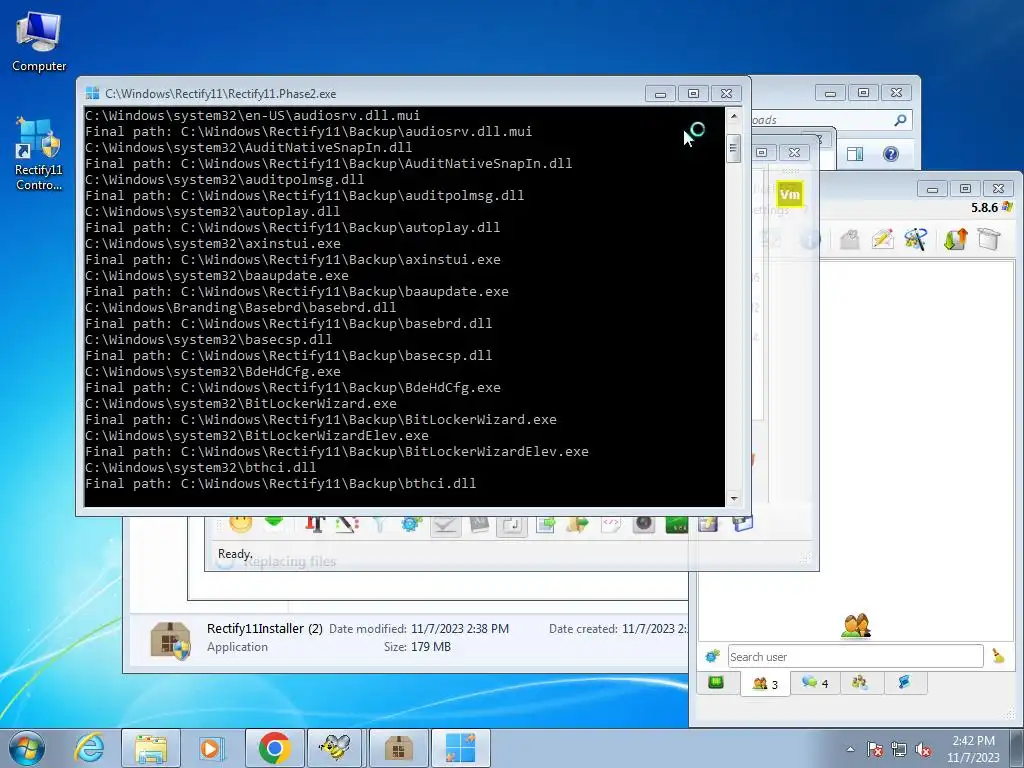The image size is (1024, 768).
Task: Click 'Size: 179 MB' in details pane
Action: 417,647
